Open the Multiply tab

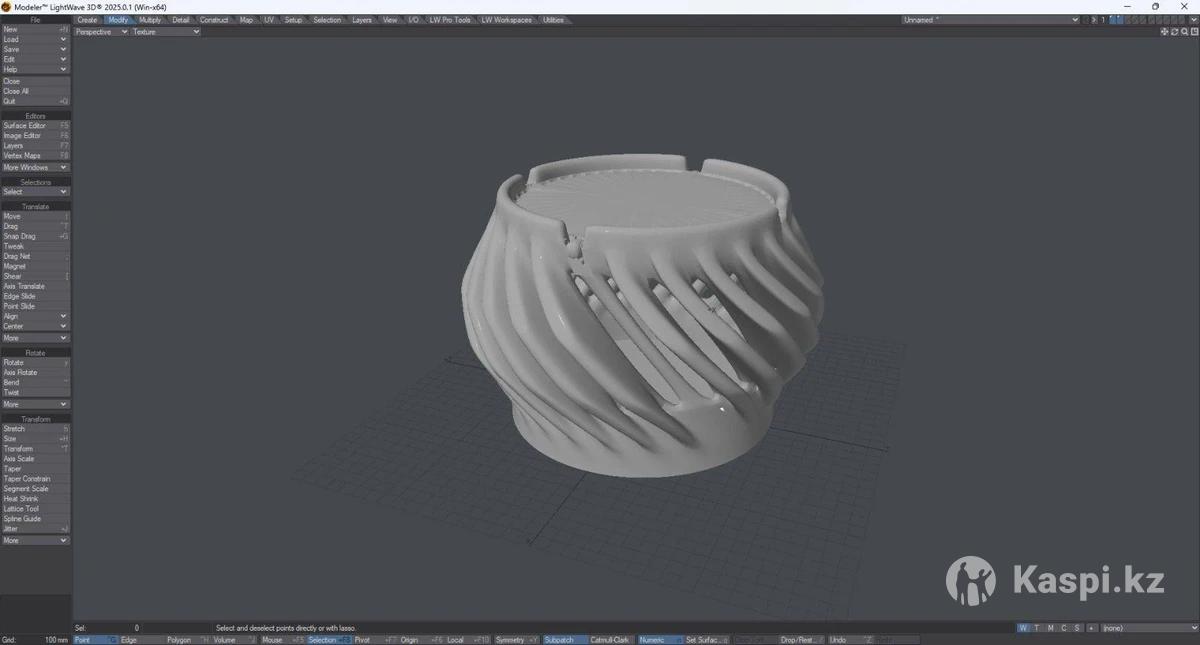tap(150, 20)
